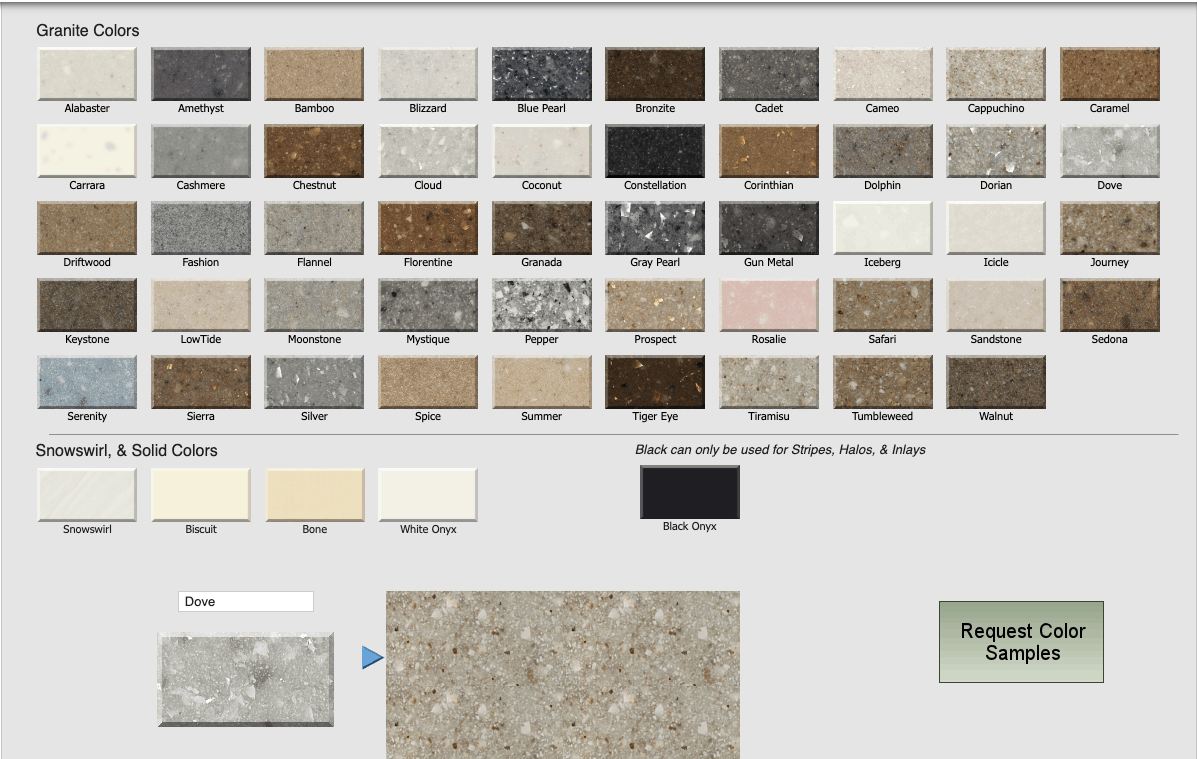Click the Request Color Samples button

click(1021, 640)
